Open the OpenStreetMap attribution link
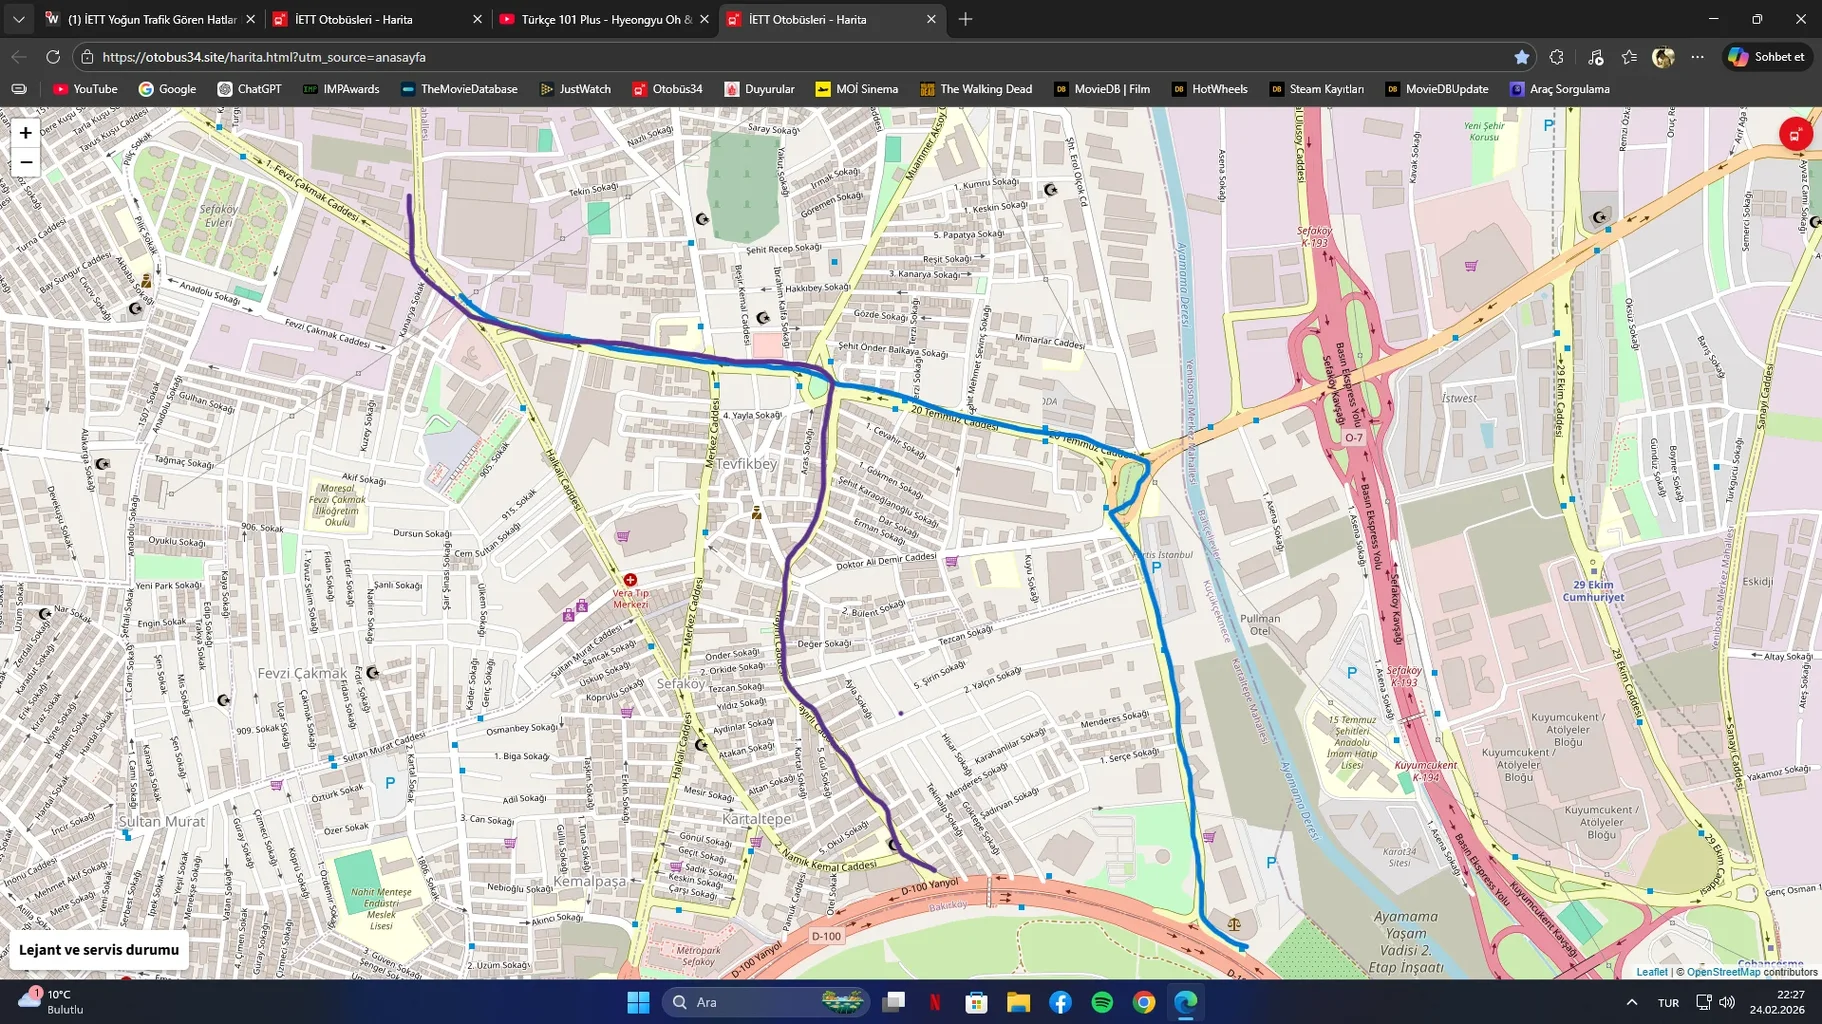 point(1722,971)
